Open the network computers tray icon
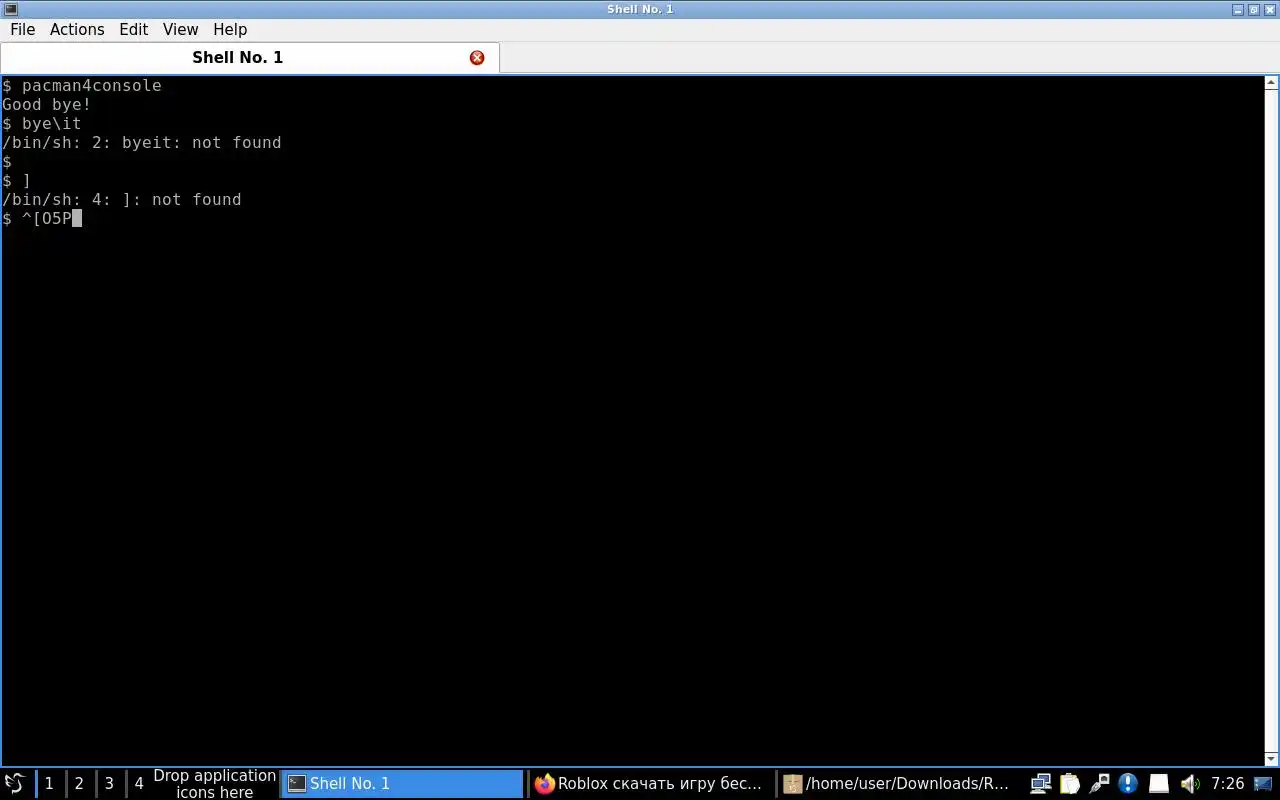This screenshot has width=1280, height=800. [x=1041, y=784]
